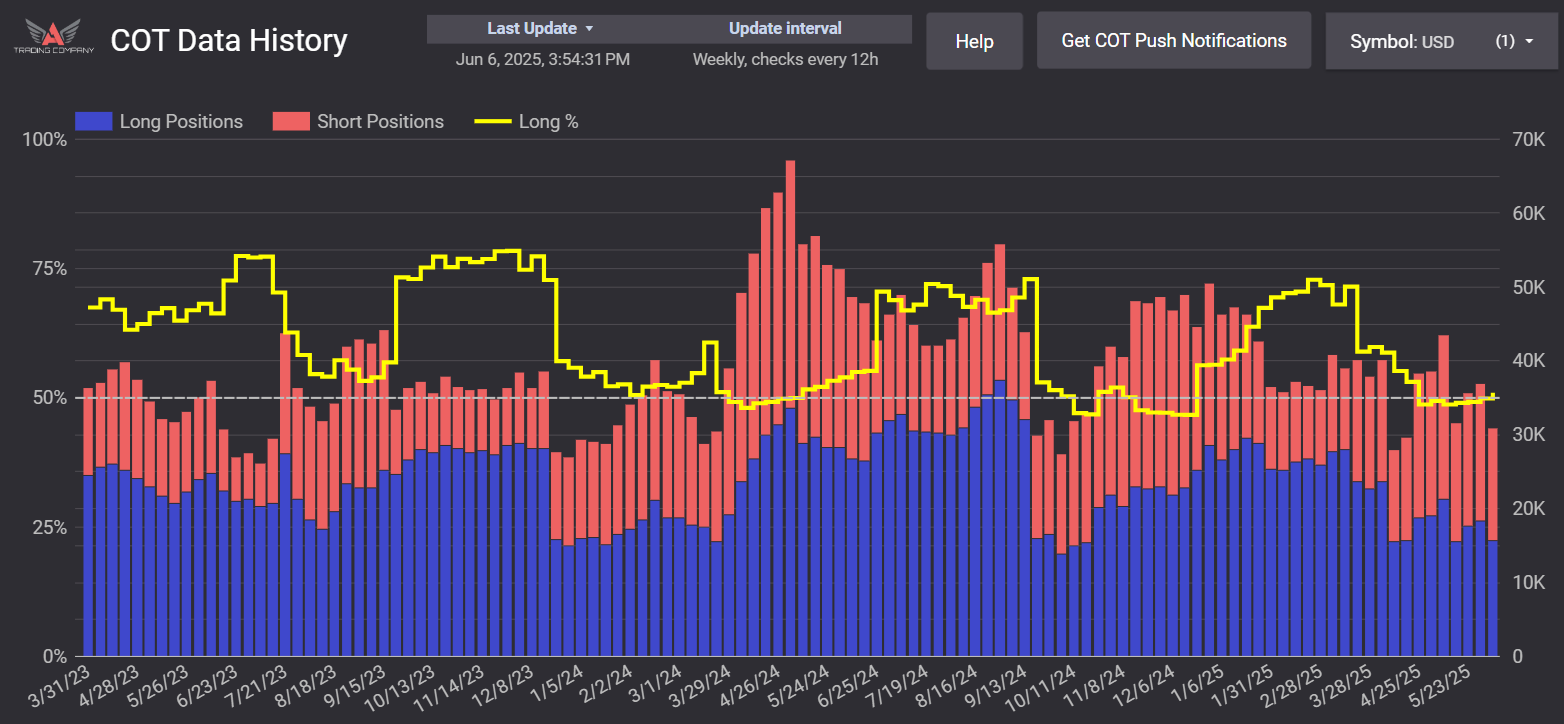Toggle the Short Positions legend label

pyautogui.click(x=380, y=122)
